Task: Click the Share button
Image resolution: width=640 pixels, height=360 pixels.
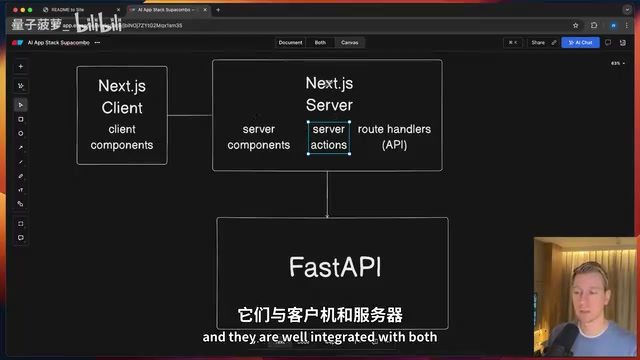Action: pos(538,42)
